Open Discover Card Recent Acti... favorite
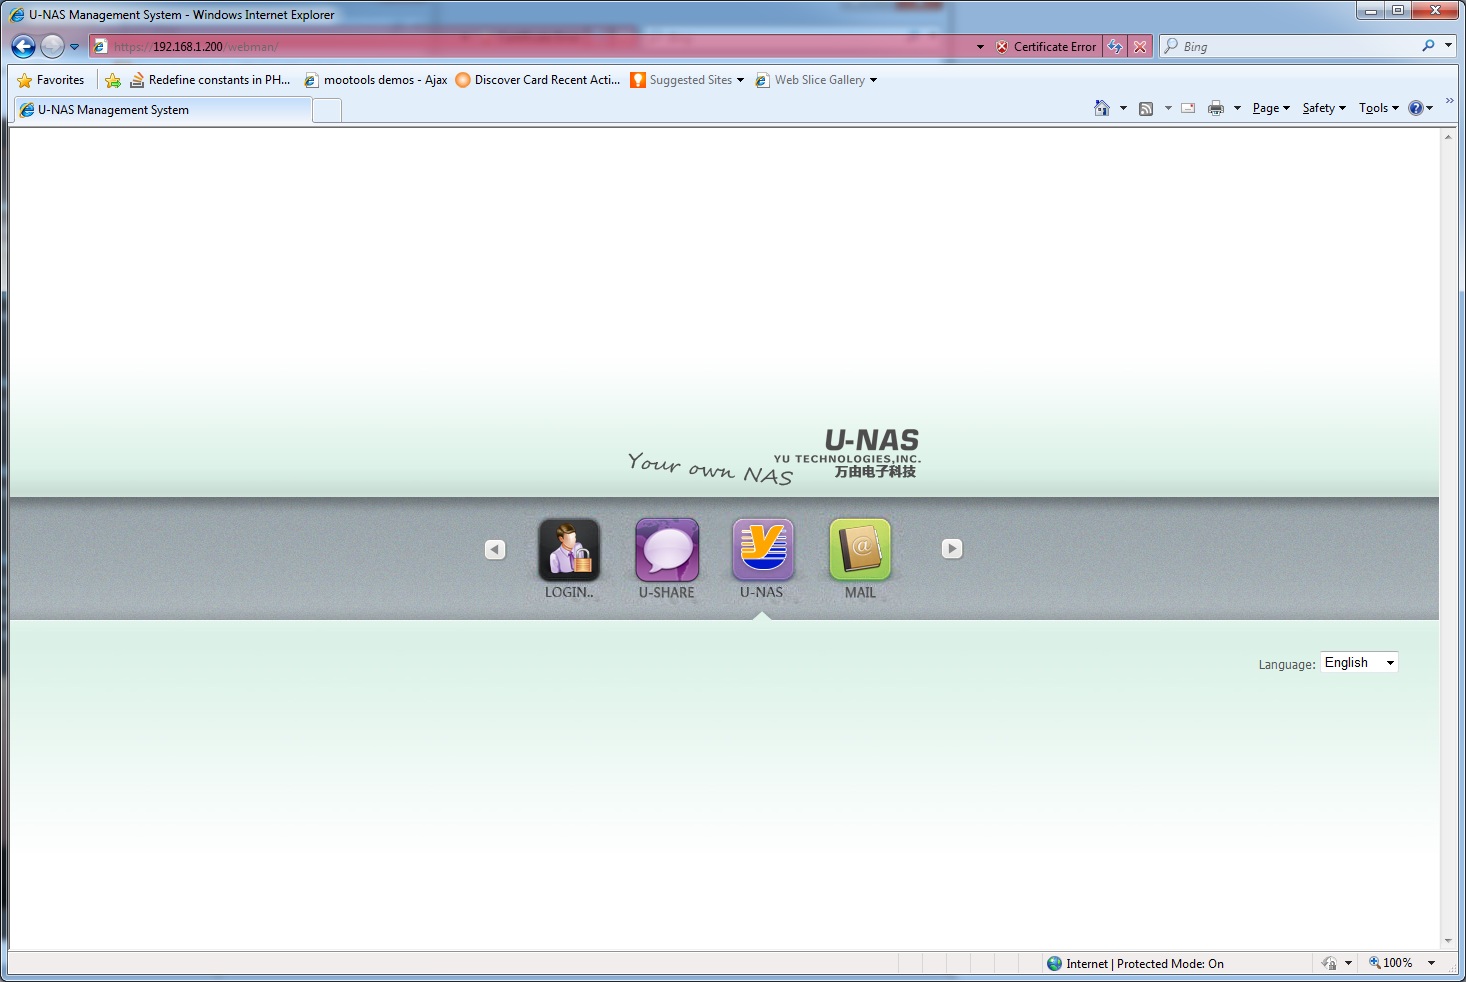1466x982 pixels. pyautogui.click(x=538, y=80)
